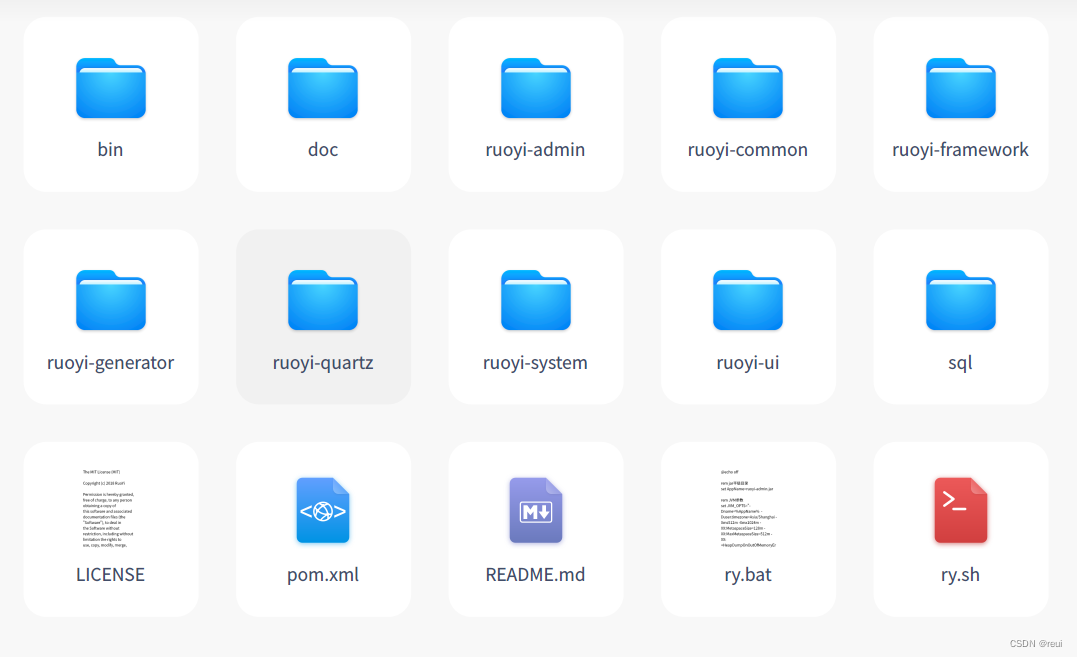1077x657 pixels.
Task: Click the 'doc' folder name label
Action: coord(323,150)
